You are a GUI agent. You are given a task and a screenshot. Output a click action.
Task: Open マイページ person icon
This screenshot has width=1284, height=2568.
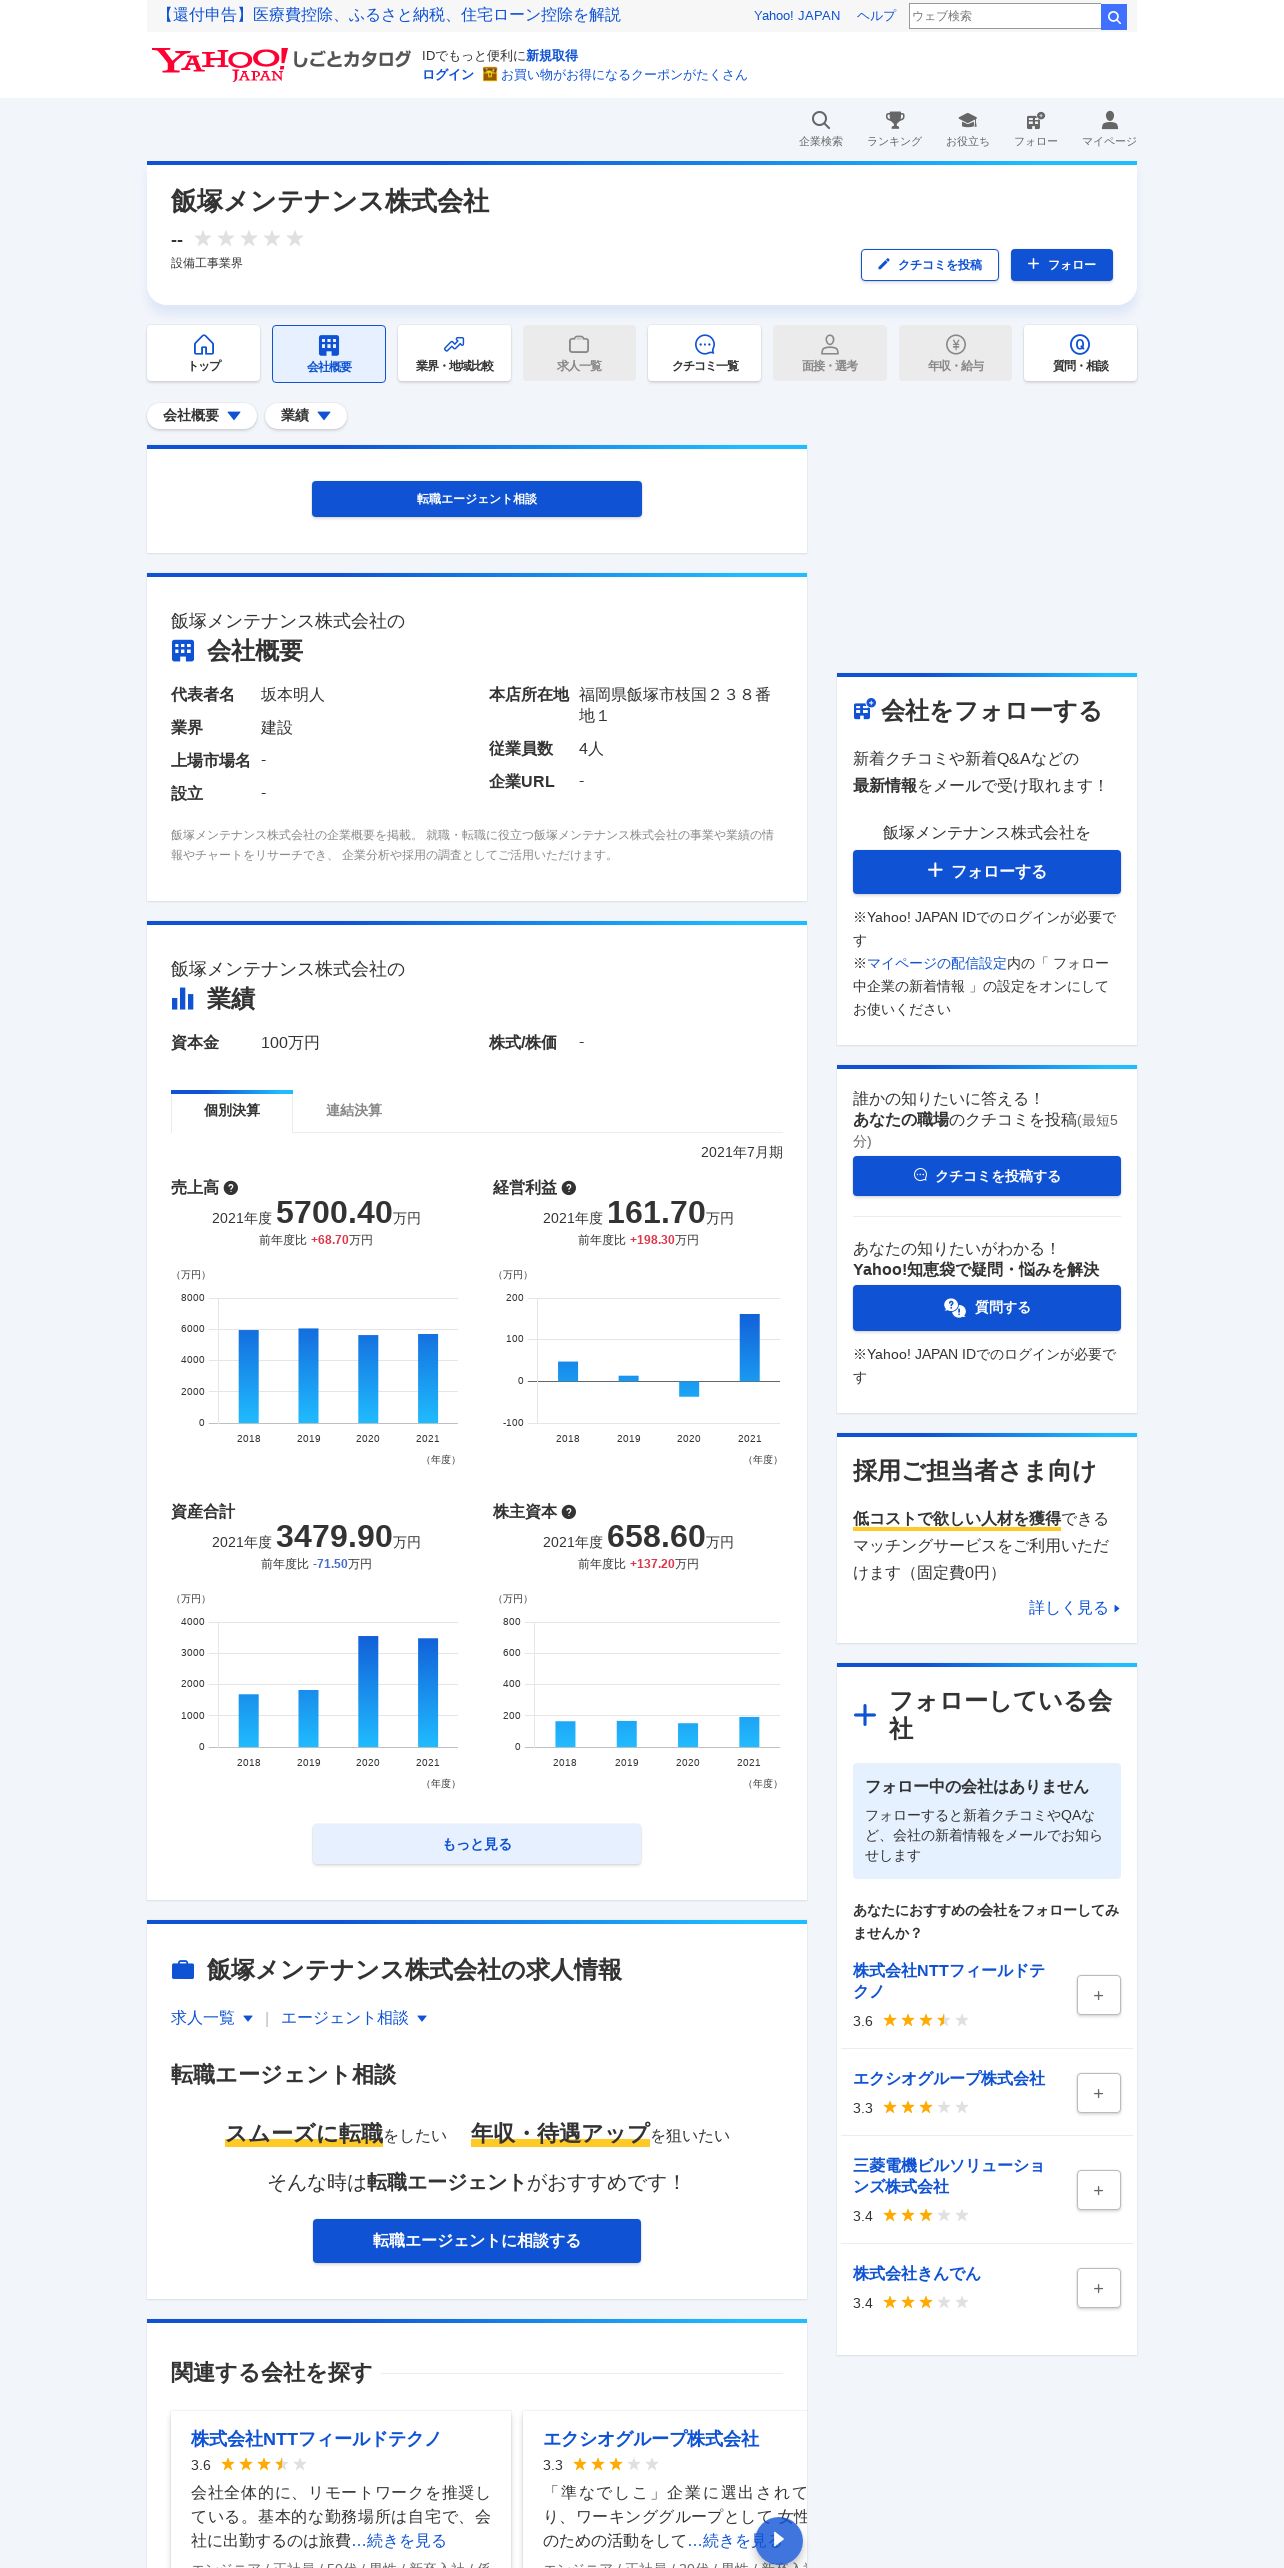tap(1109, 128)
